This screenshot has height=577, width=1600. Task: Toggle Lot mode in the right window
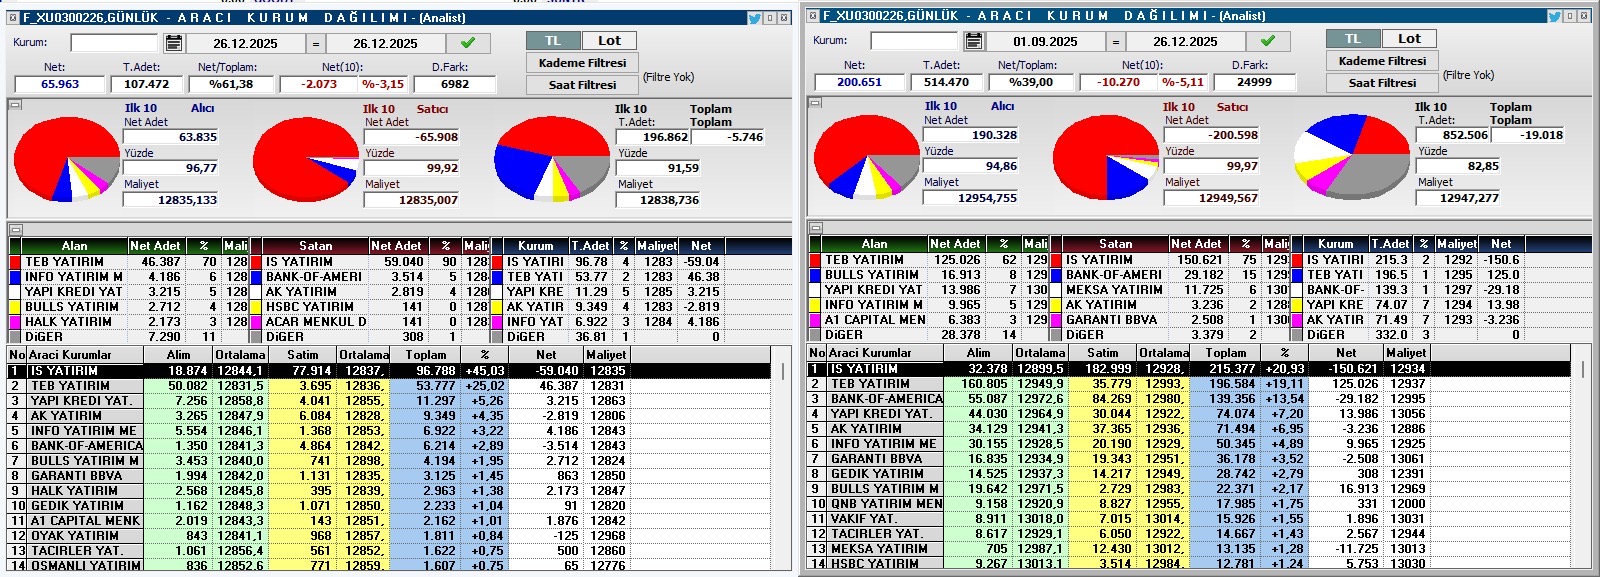[1409, 39]
